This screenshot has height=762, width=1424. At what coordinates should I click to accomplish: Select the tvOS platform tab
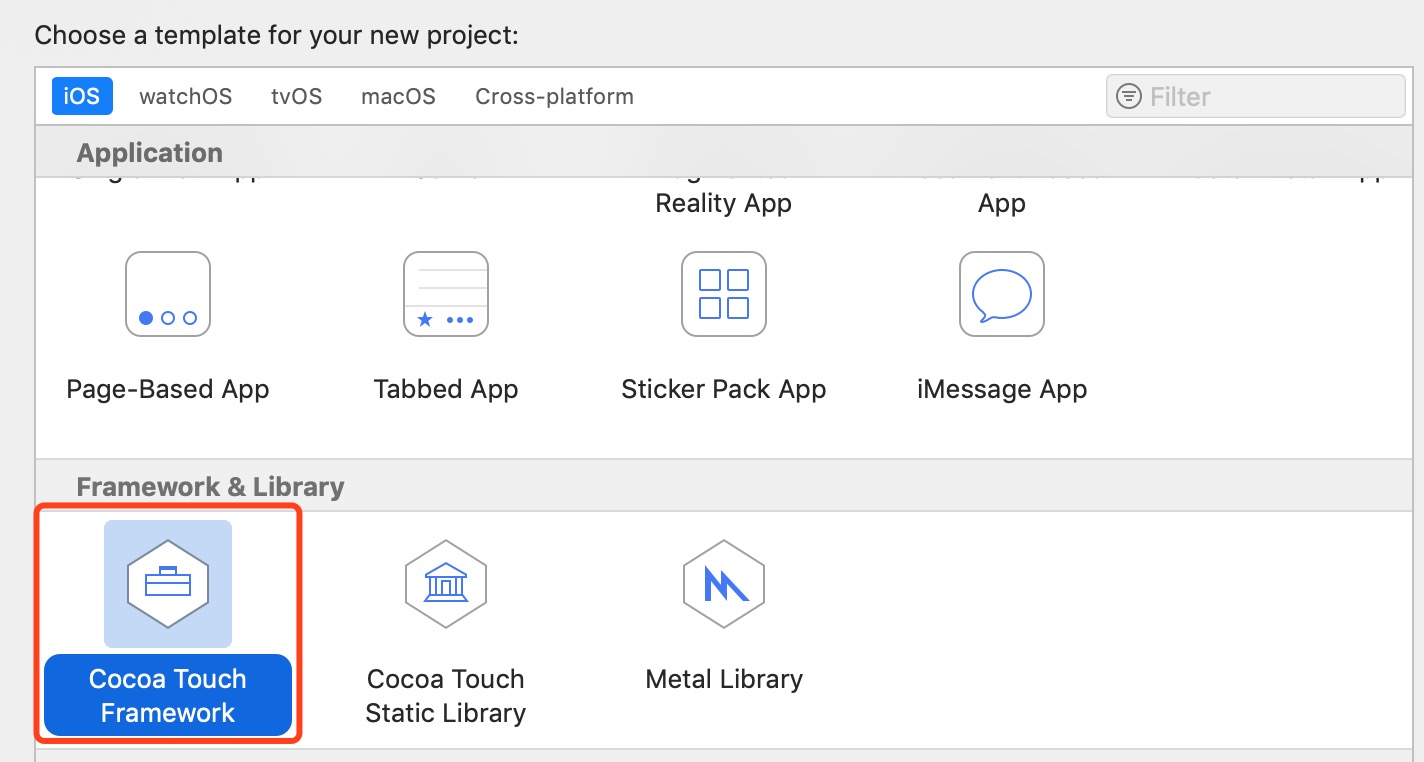[x=297, y=96]
